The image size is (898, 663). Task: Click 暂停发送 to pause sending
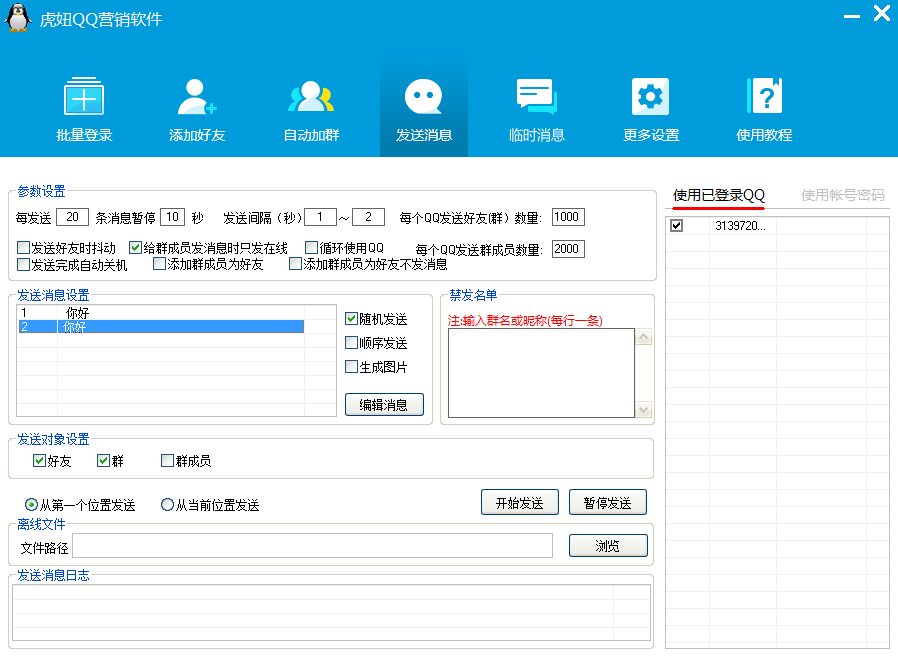tap(608, 503)
